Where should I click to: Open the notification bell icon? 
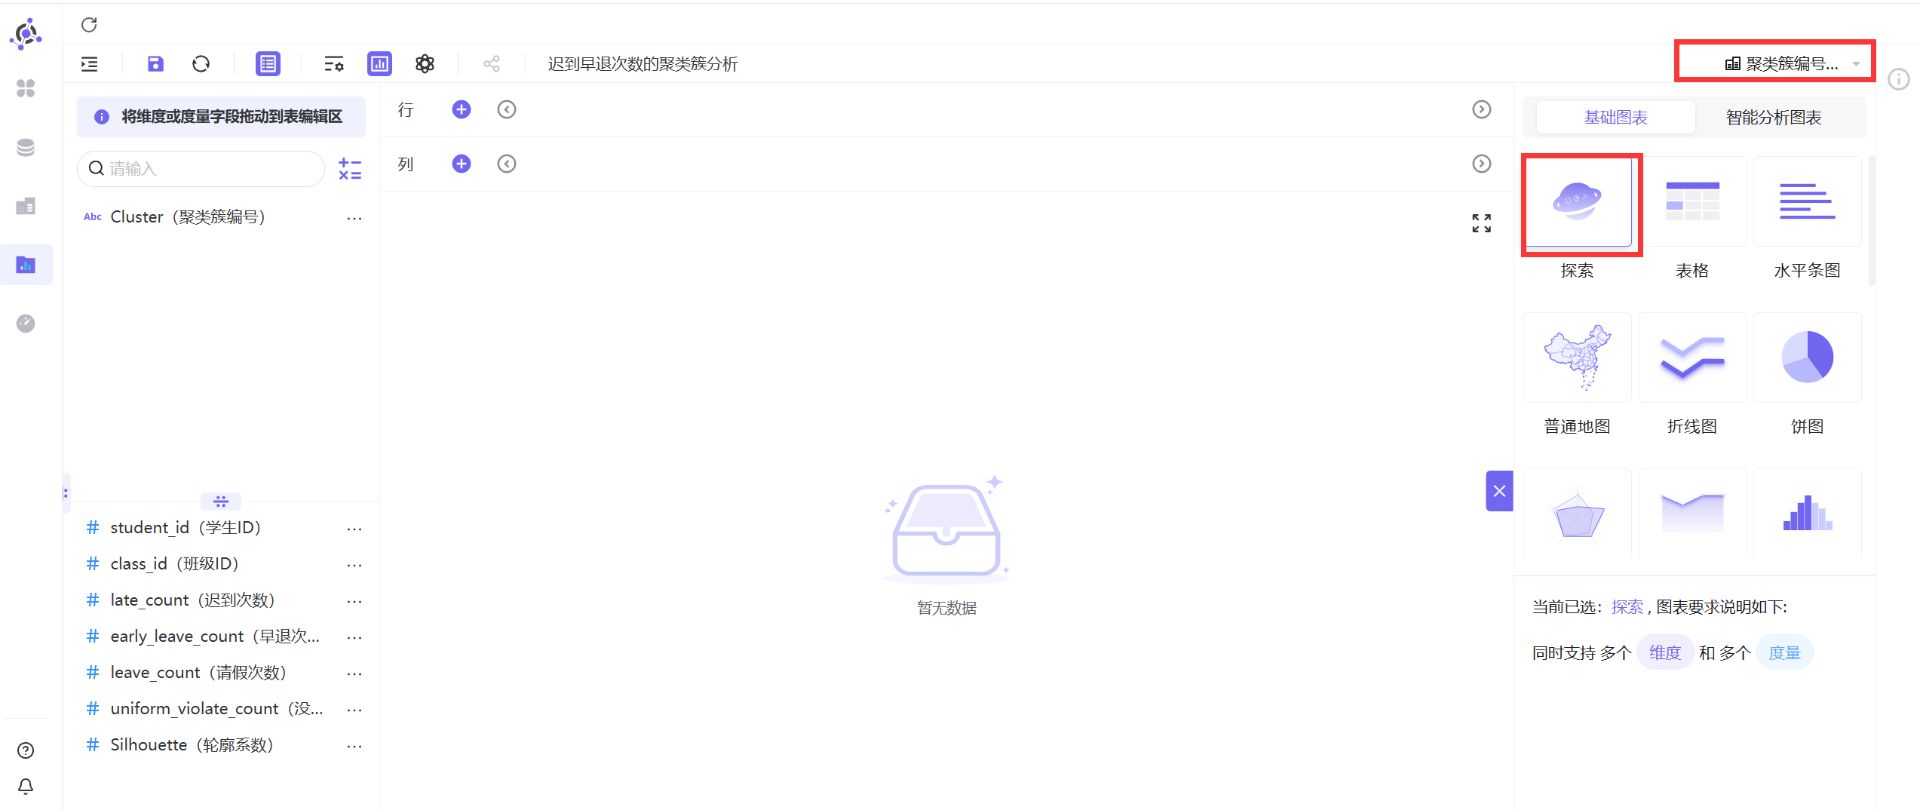click(26, 787)
